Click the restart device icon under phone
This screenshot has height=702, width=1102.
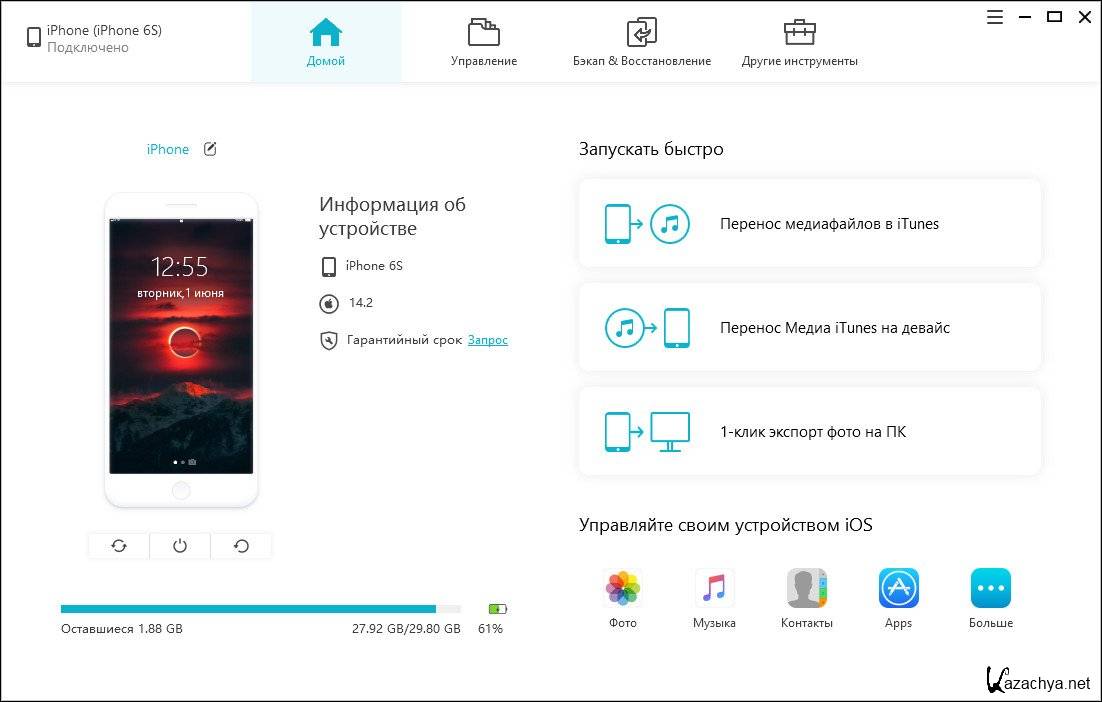[241, 546]
